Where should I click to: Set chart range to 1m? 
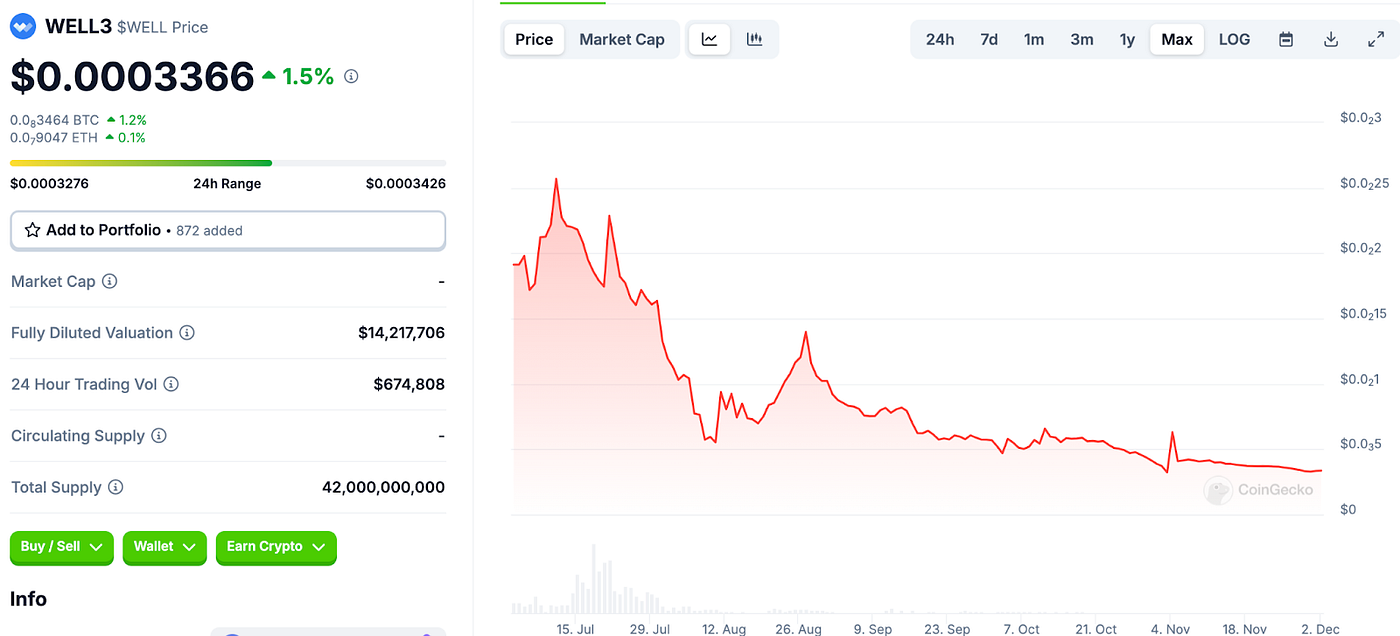pos(1034,39)
